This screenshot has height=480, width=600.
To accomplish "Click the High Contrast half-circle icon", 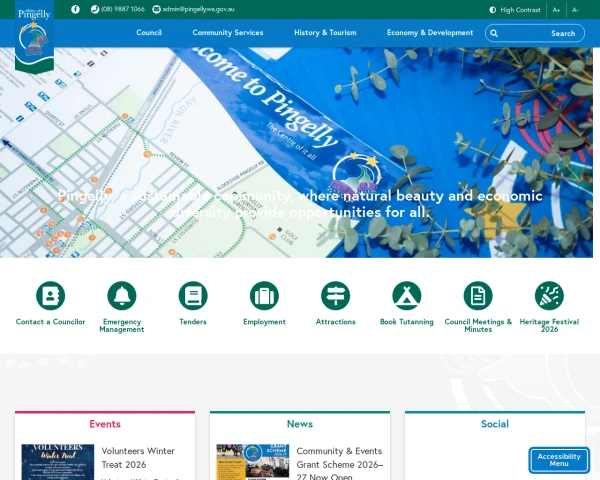I will pyautogui.click(x=493, y=10).
